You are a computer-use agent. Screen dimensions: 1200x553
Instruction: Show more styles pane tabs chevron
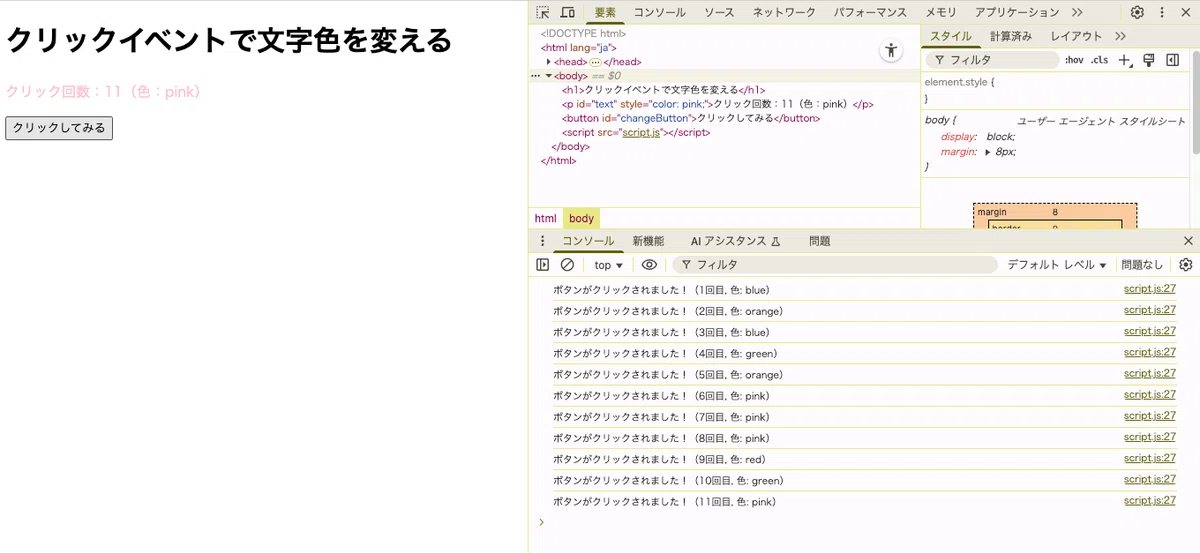1120,36
